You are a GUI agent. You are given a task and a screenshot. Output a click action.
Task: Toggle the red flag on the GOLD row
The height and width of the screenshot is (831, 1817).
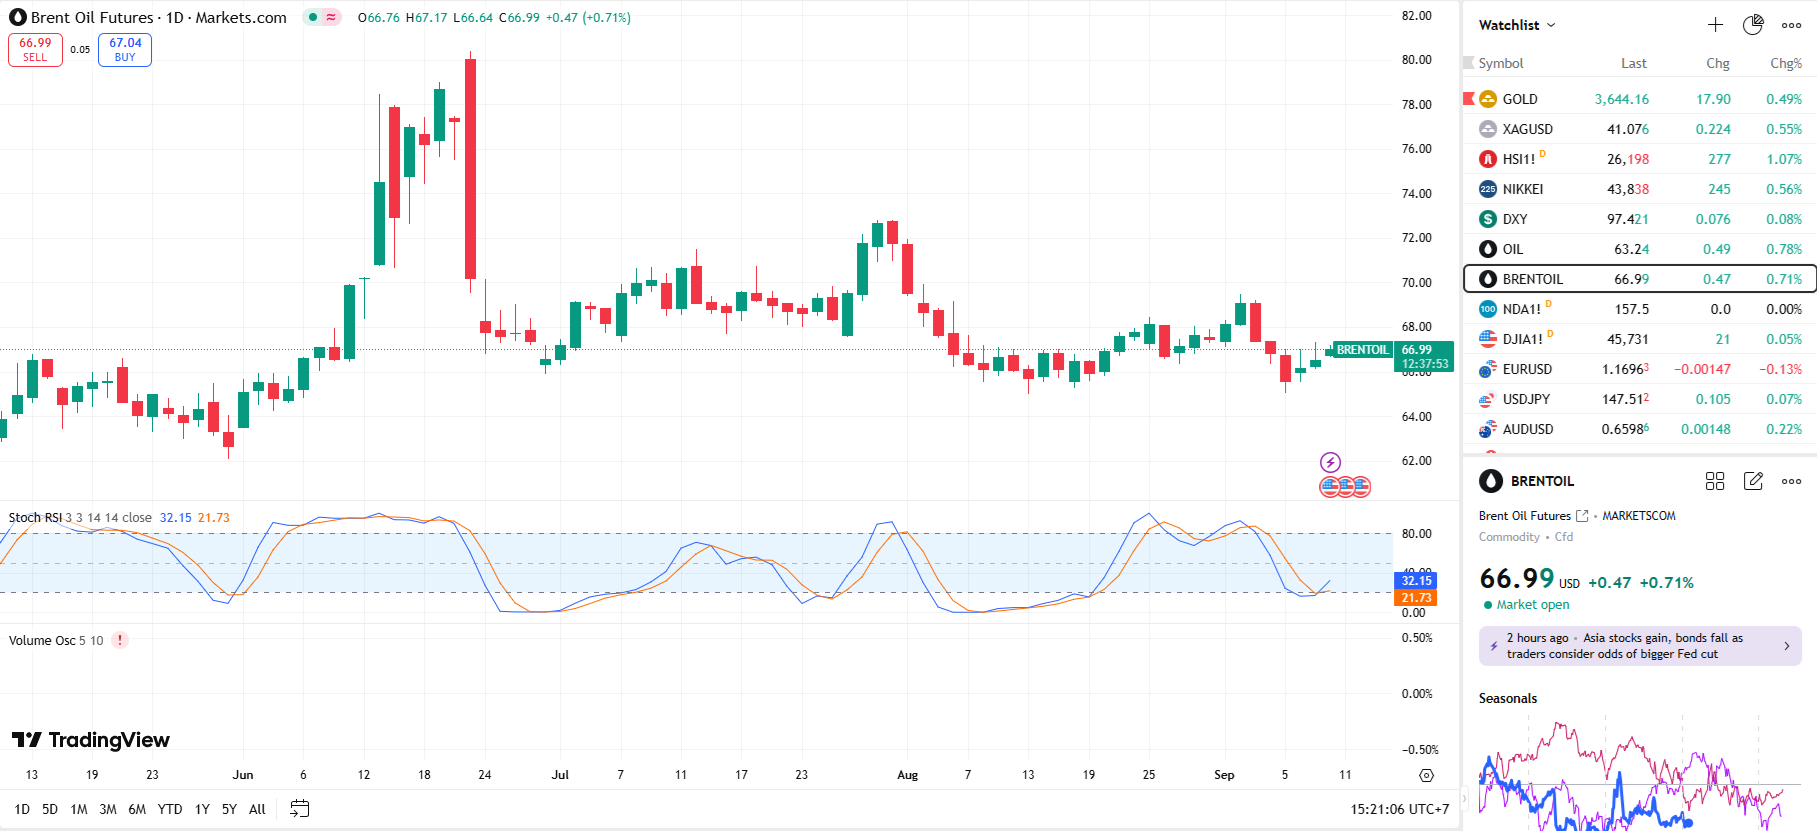click(x=1469, y=99)
